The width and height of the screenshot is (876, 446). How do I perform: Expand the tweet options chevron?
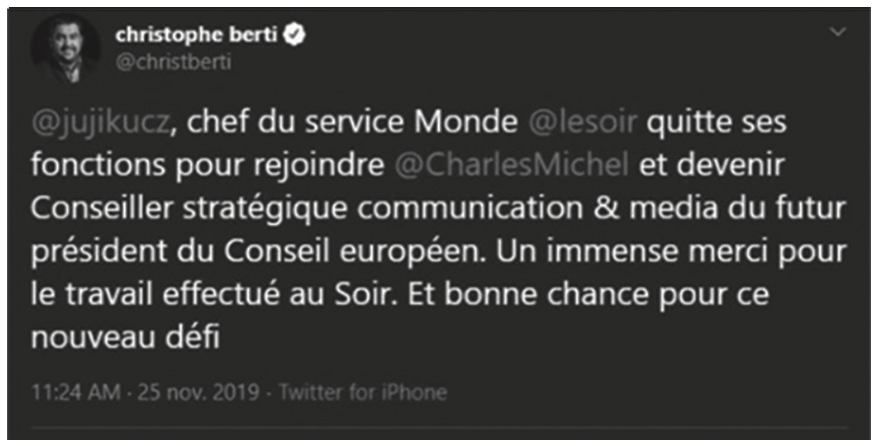838,32
